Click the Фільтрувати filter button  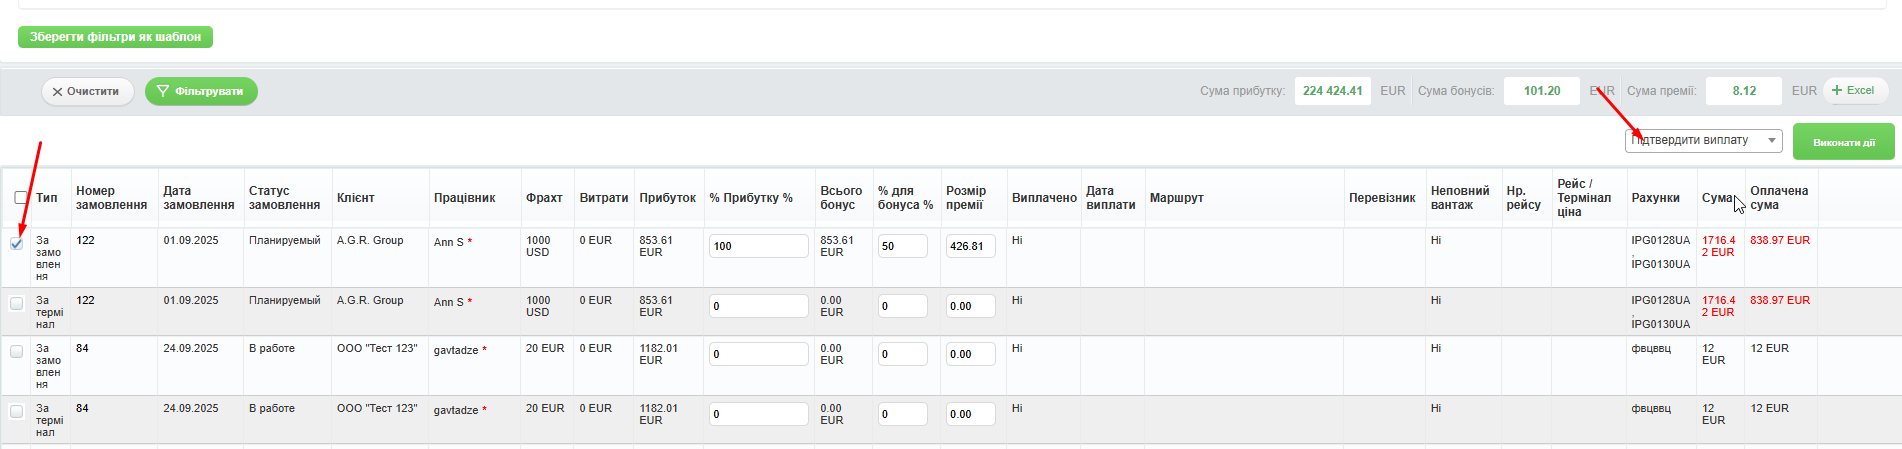pos(201,92)
